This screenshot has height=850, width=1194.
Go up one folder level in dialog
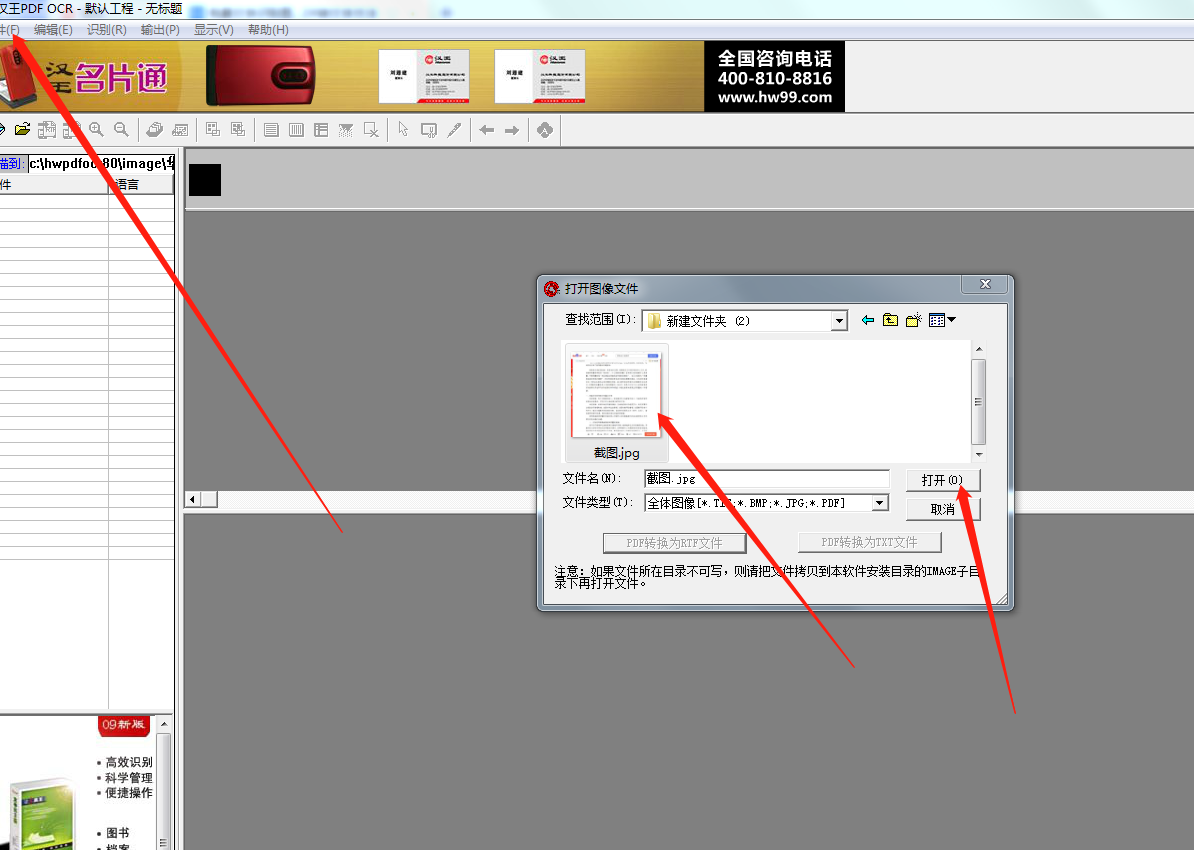coord(890,320)
